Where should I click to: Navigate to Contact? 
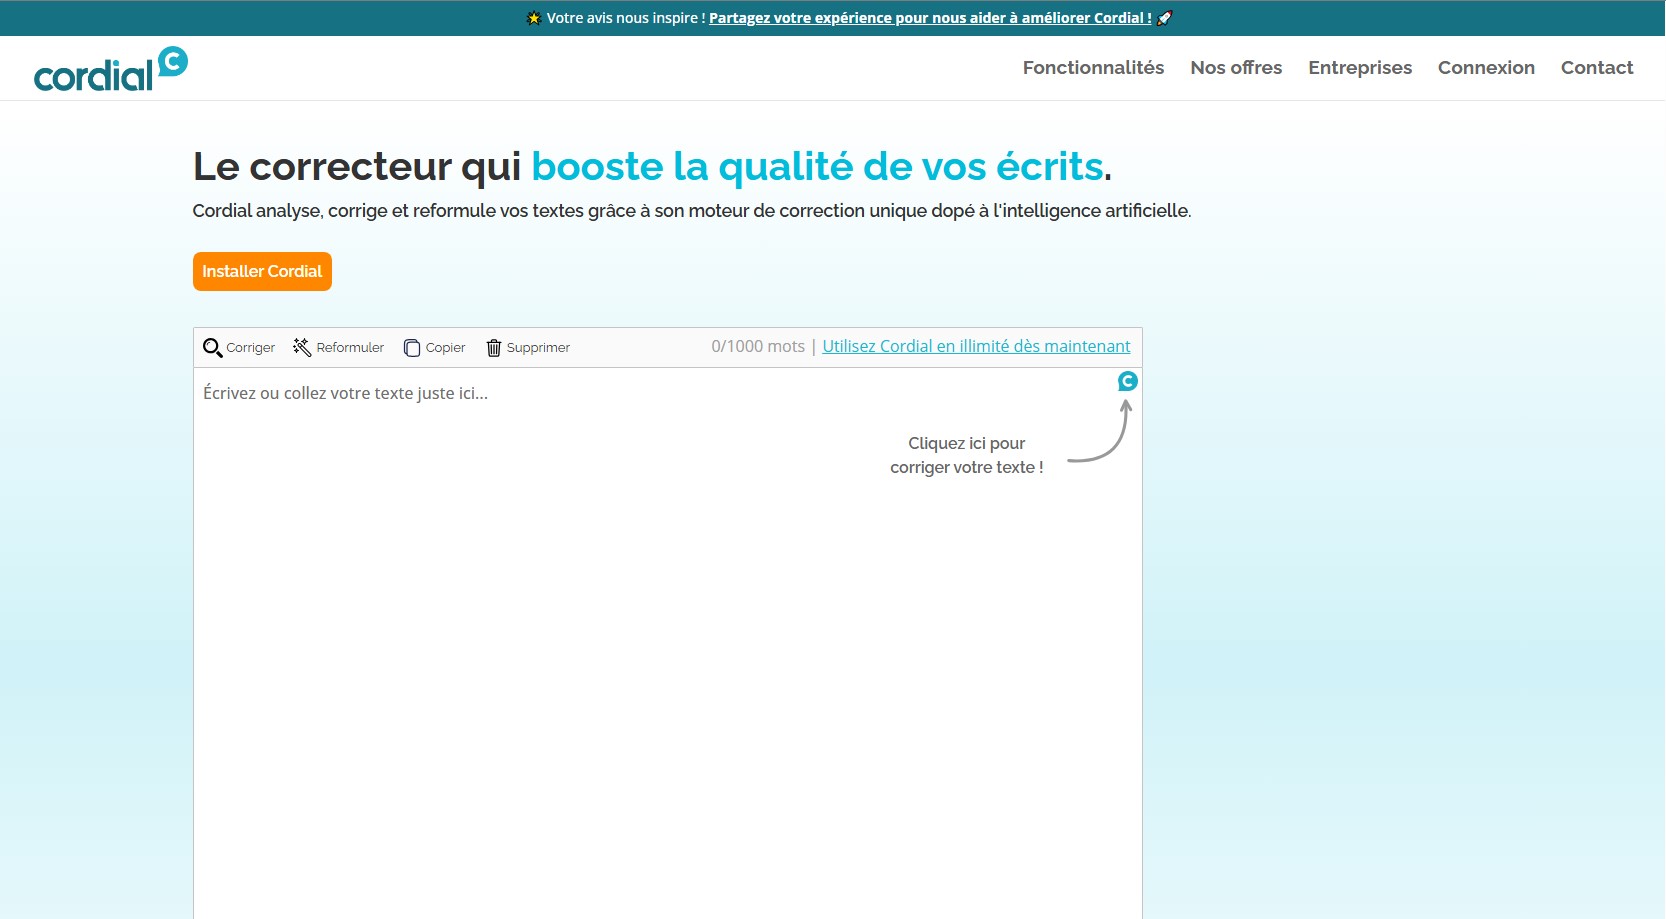[1597, 68]
